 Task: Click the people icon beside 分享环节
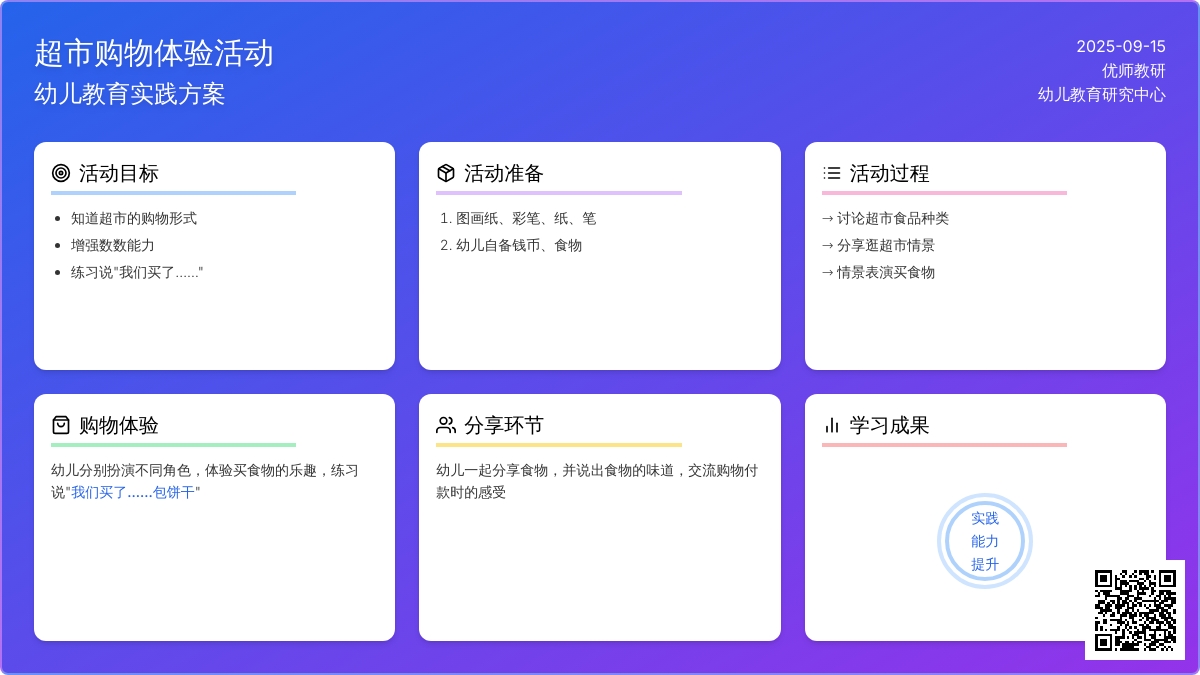(x=446, y=425)
